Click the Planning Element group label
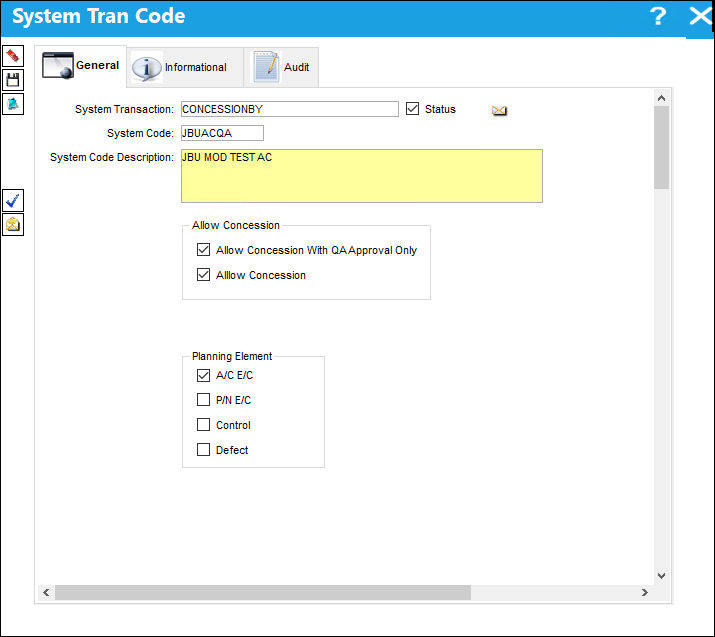This screenshot has width=715, height=637. point(232,356)
